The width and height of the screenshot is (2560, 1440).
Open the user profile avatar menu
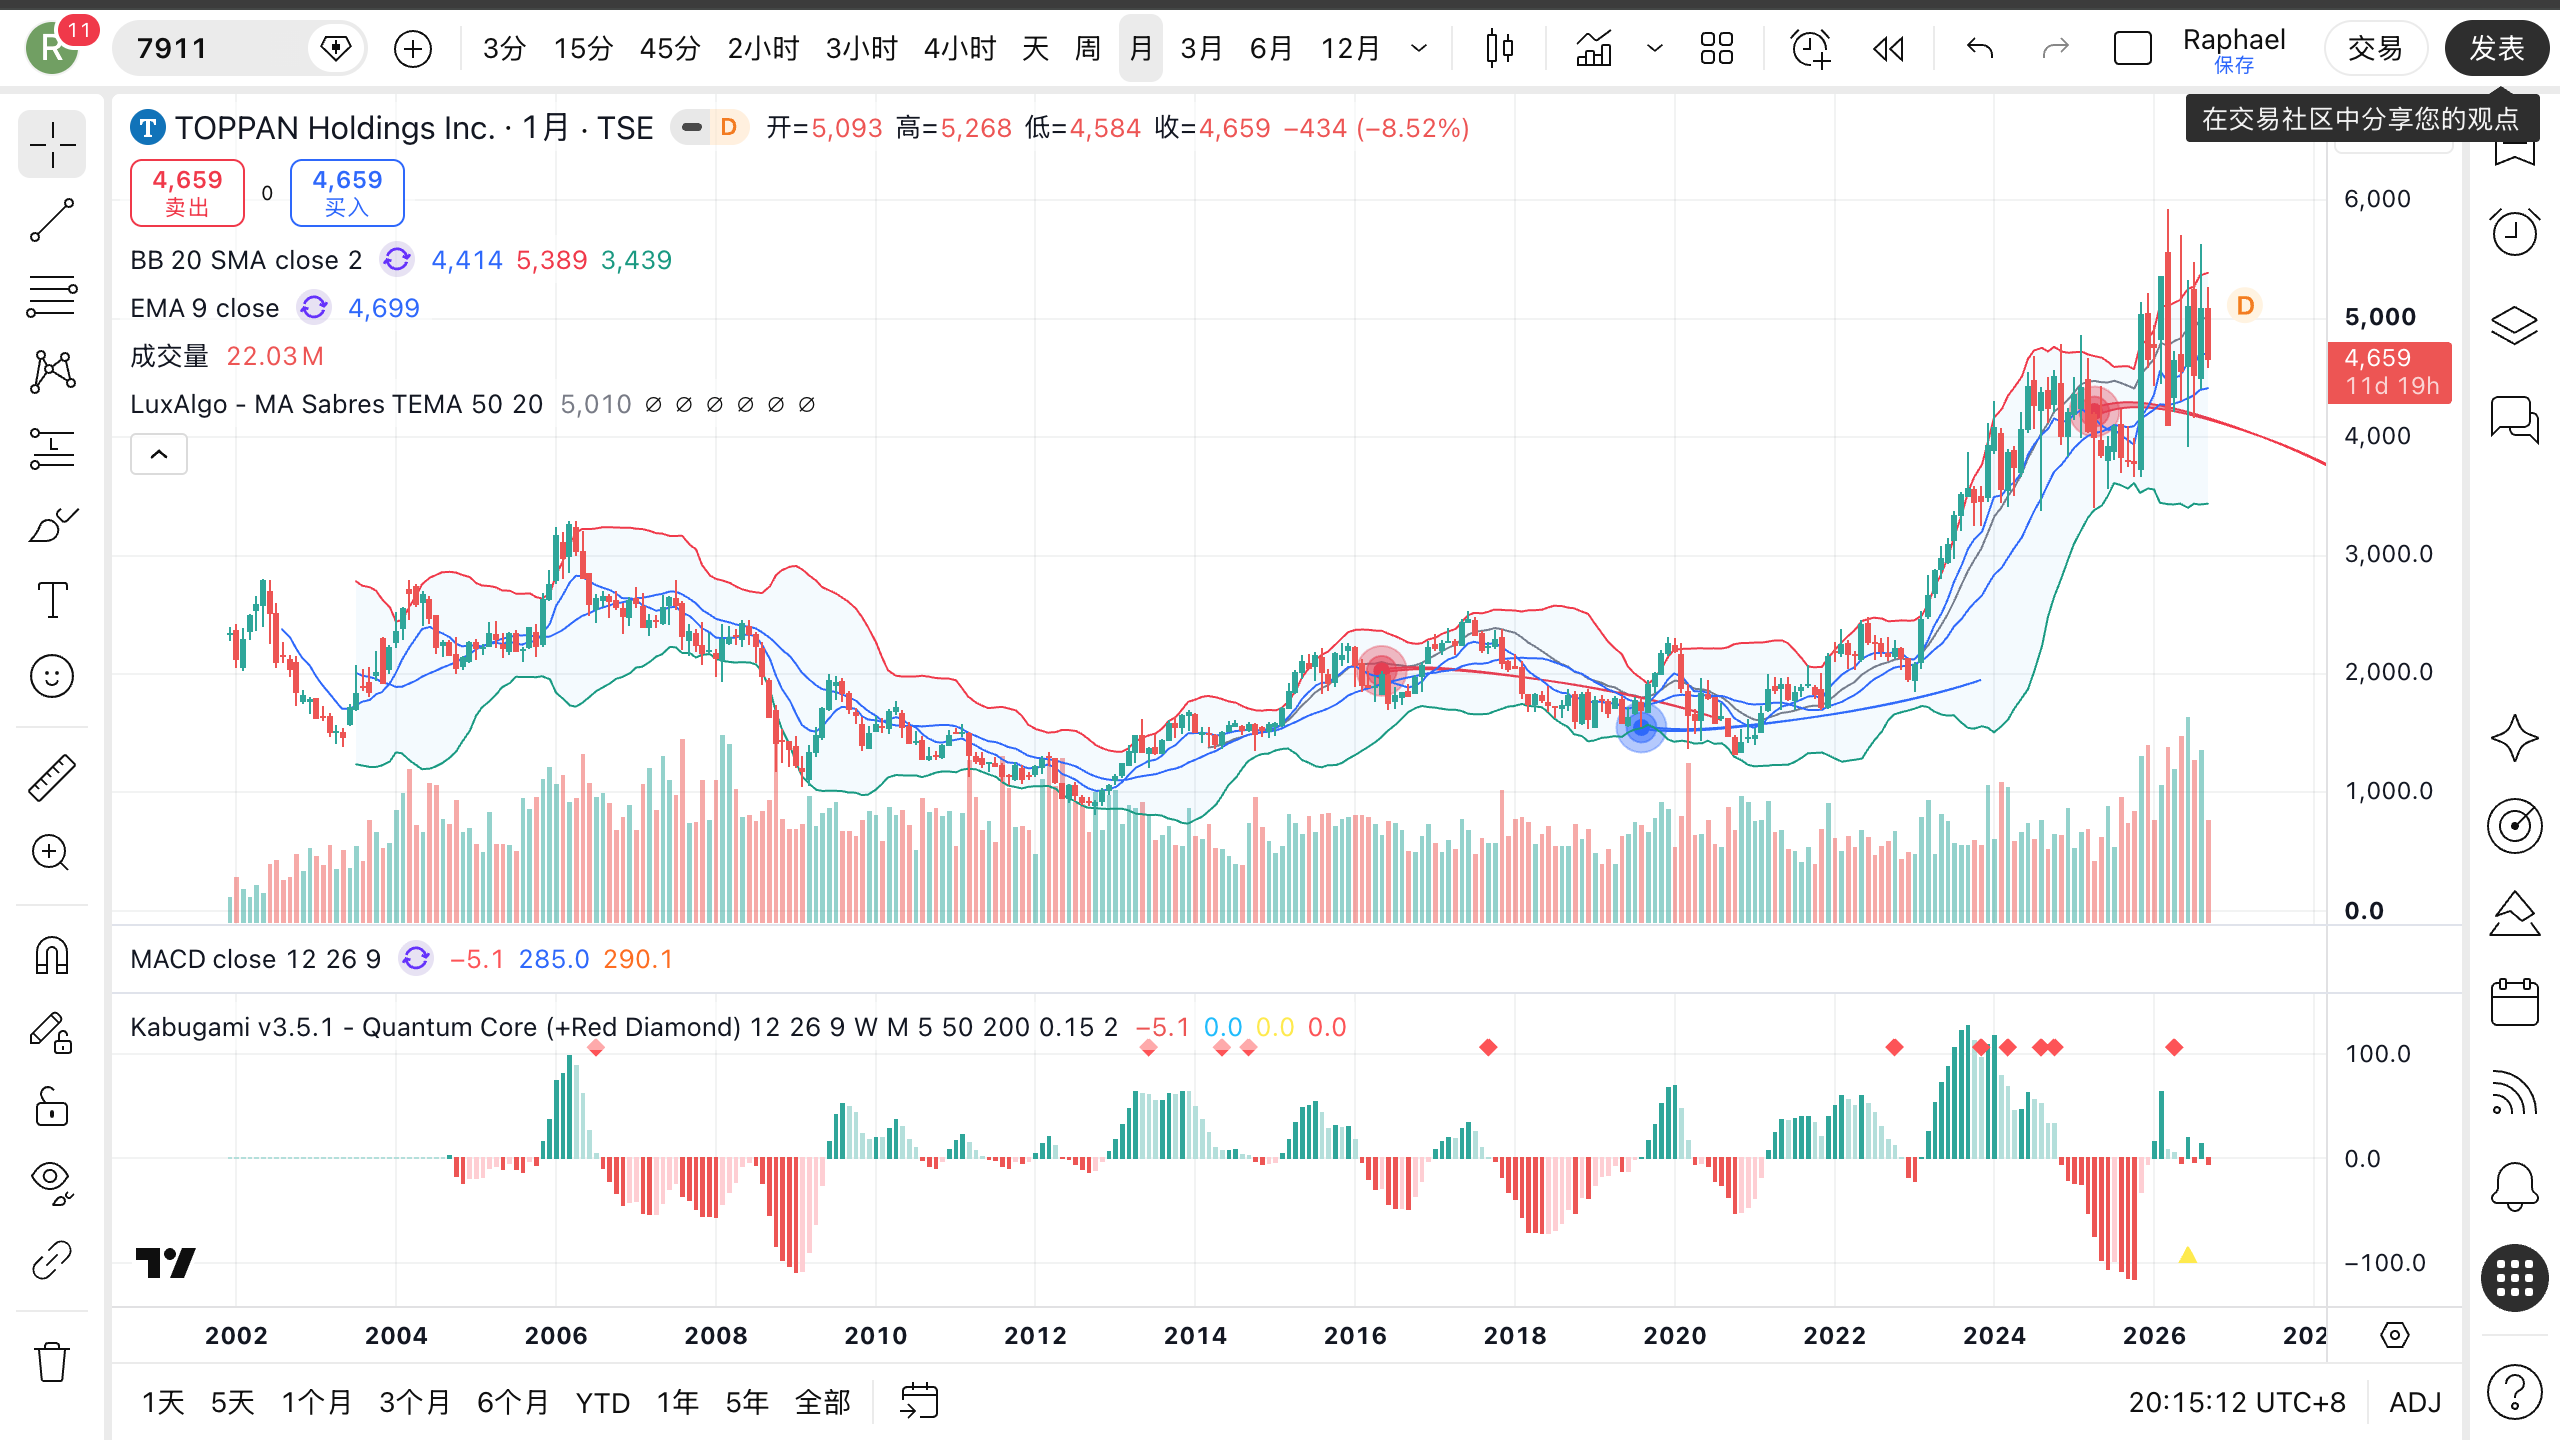(52, 48)
